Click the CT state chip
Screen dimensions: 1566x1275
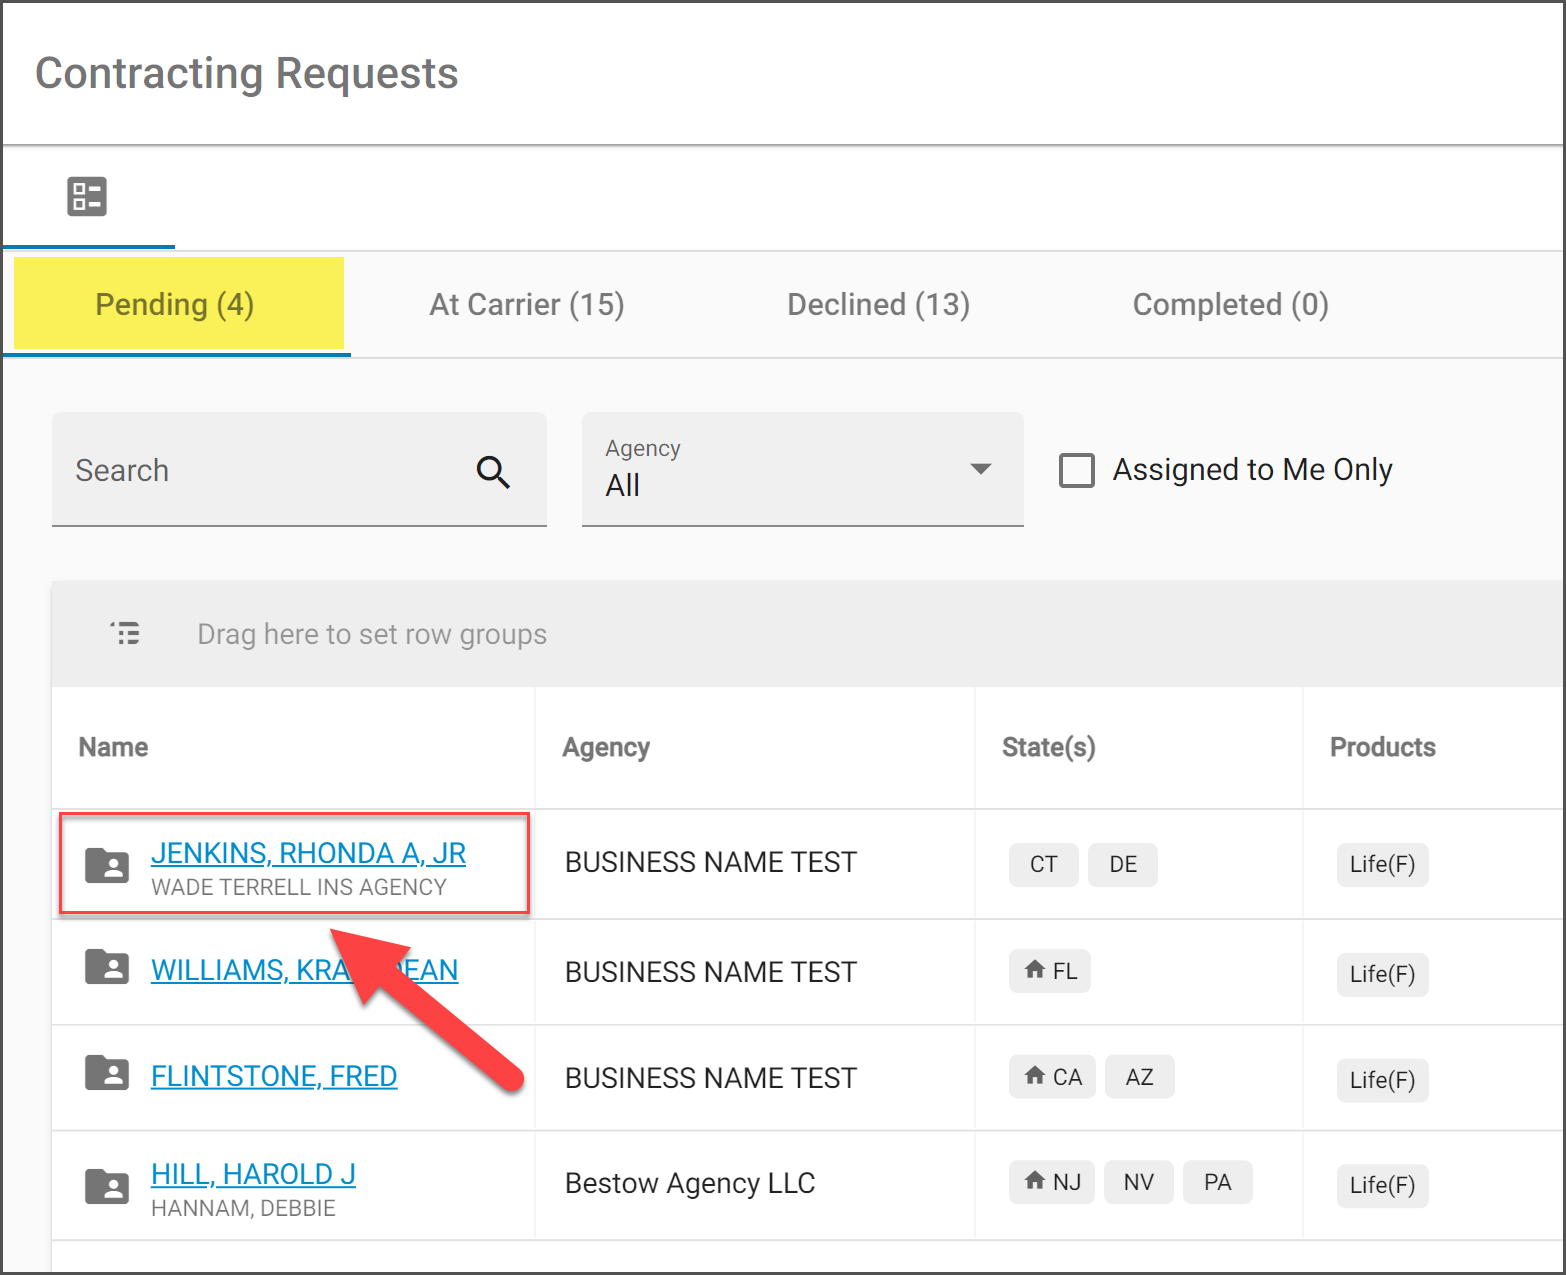1043,864
